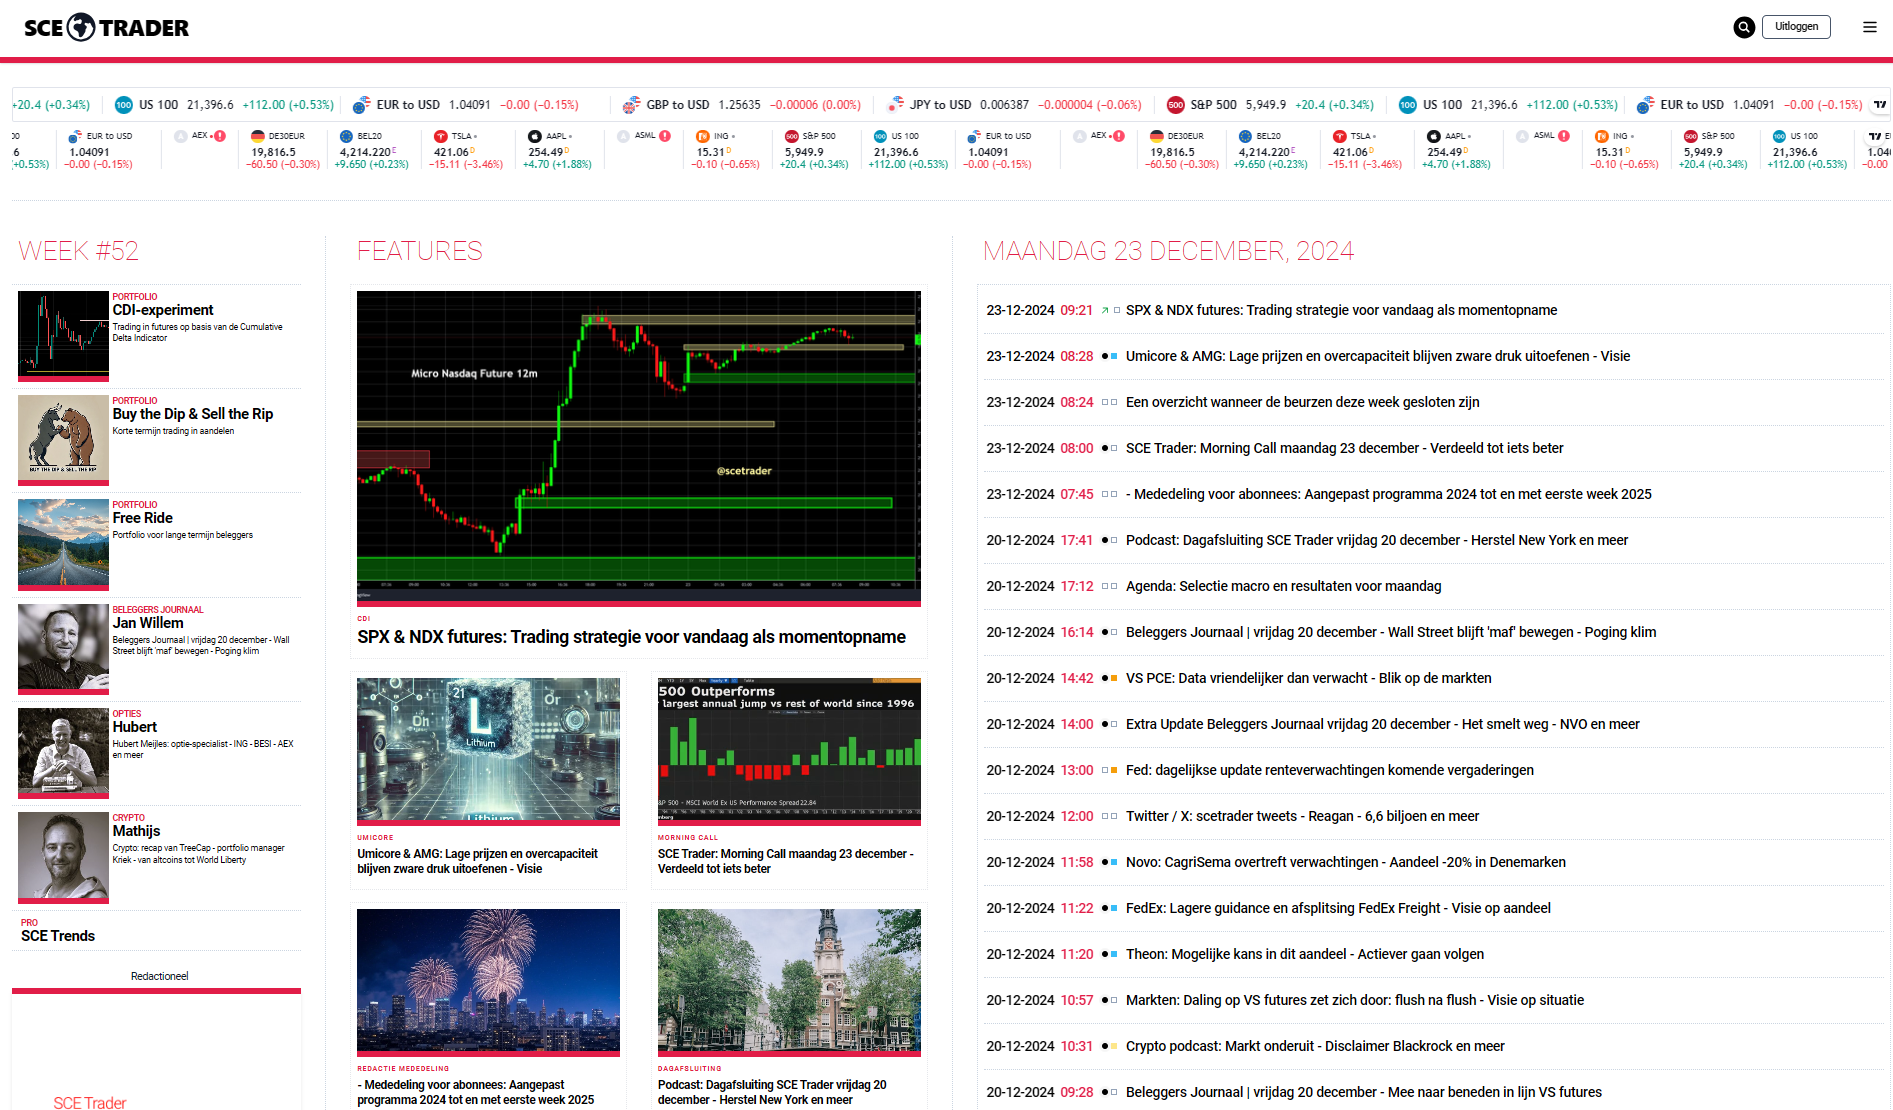Open the 17:41 Podcast Dagafsluiting news row

[x=1432, y=541]
